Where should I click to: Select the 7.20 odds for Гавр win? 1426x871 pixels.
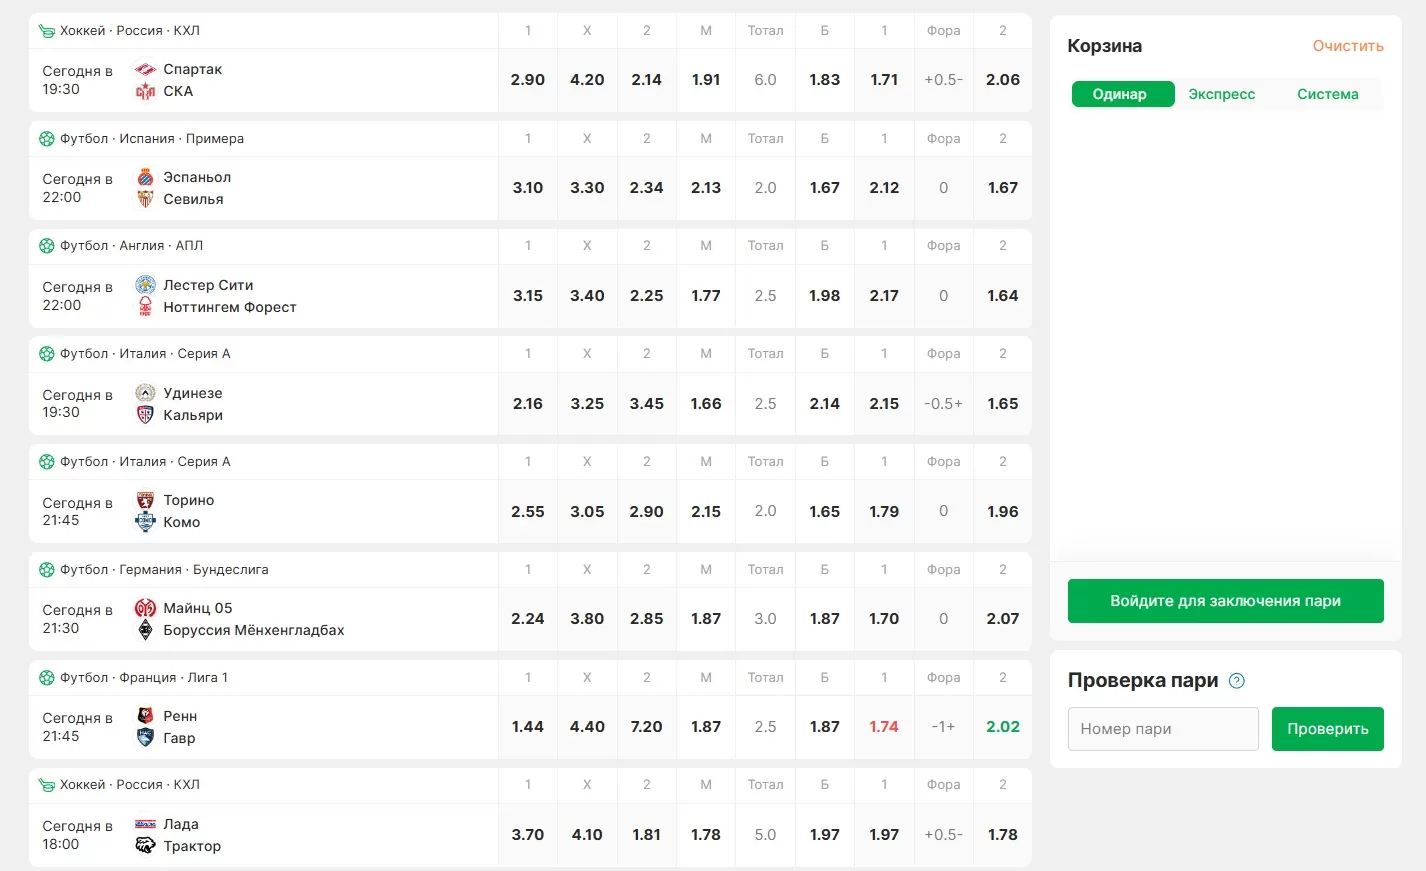646,727
